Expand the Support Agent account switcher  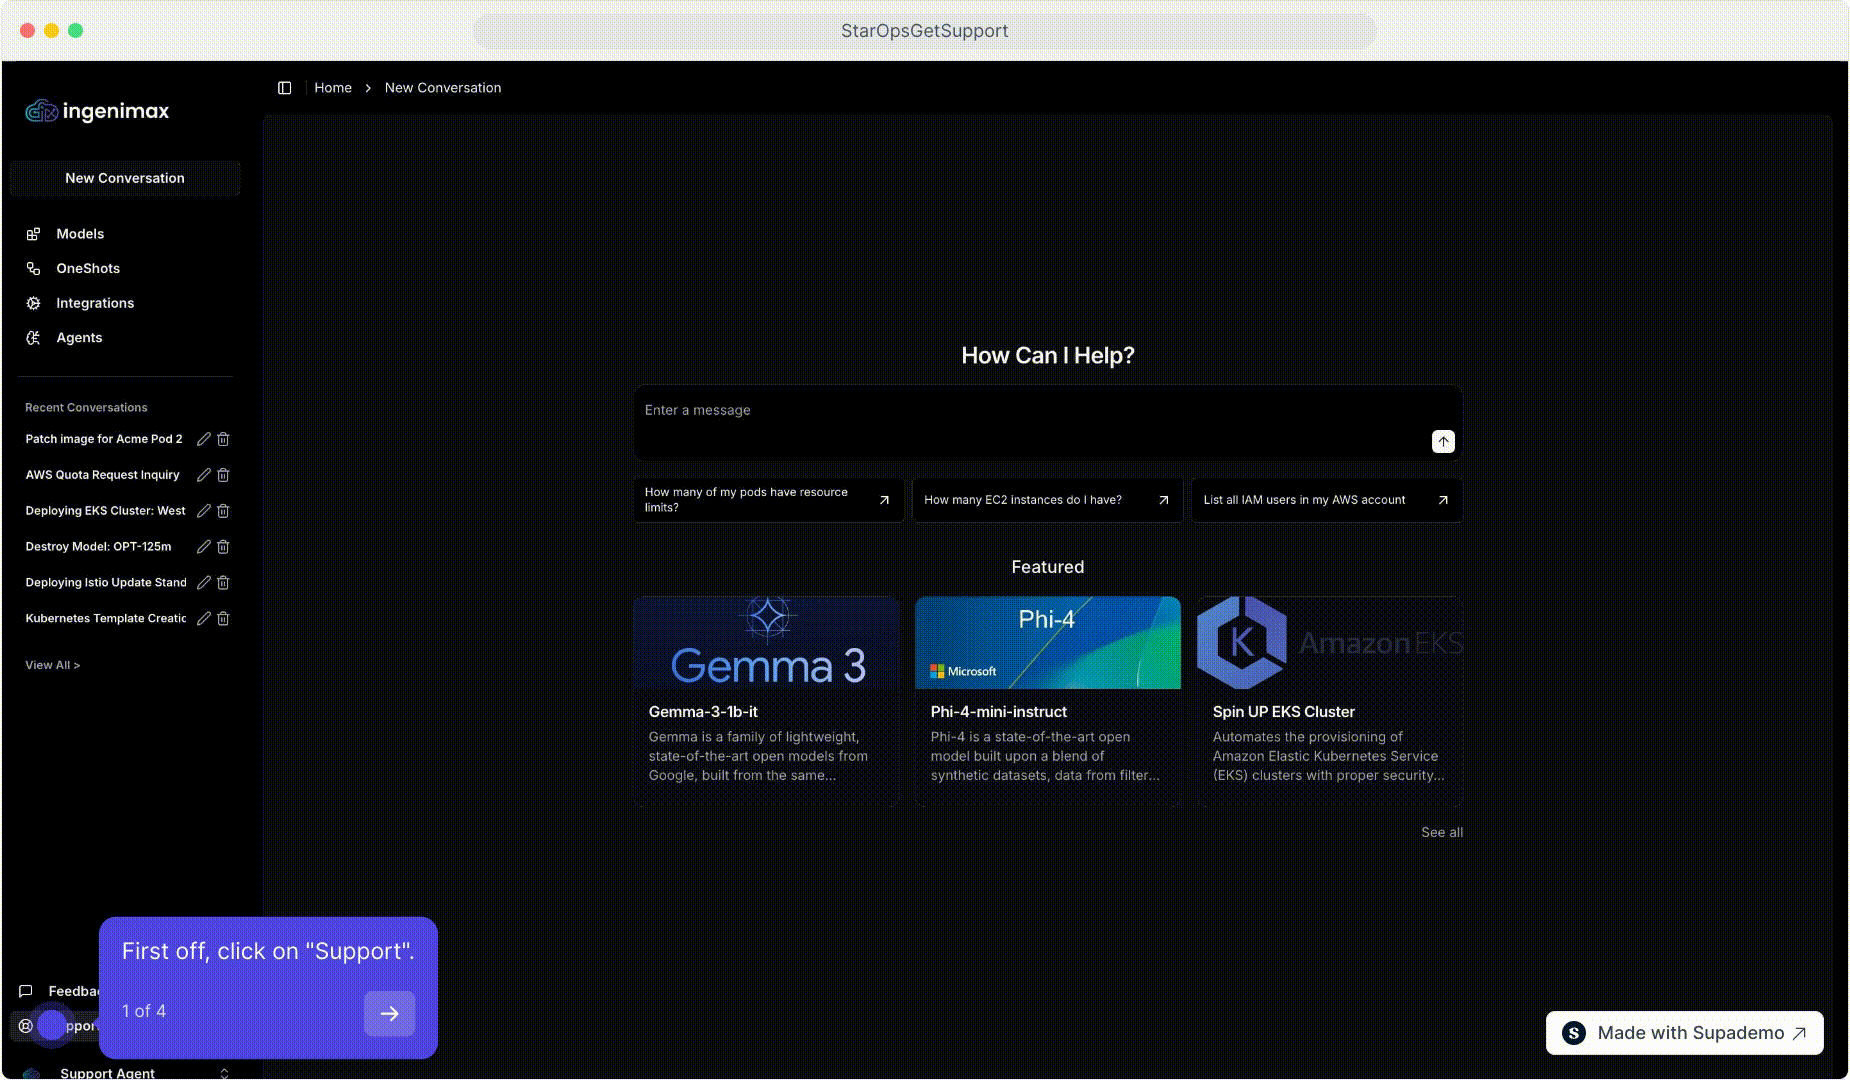224,1072
